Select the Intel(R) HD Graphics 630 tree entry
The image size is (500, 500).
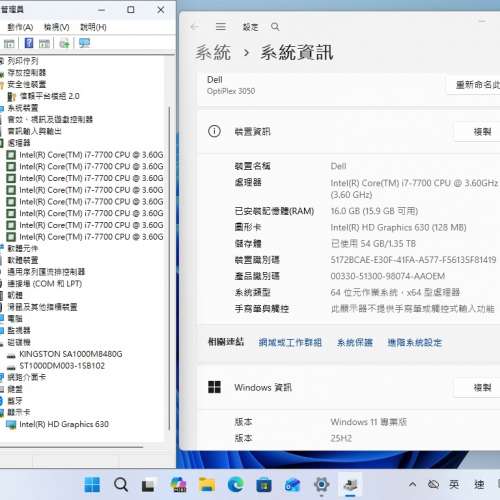point(64,424)
